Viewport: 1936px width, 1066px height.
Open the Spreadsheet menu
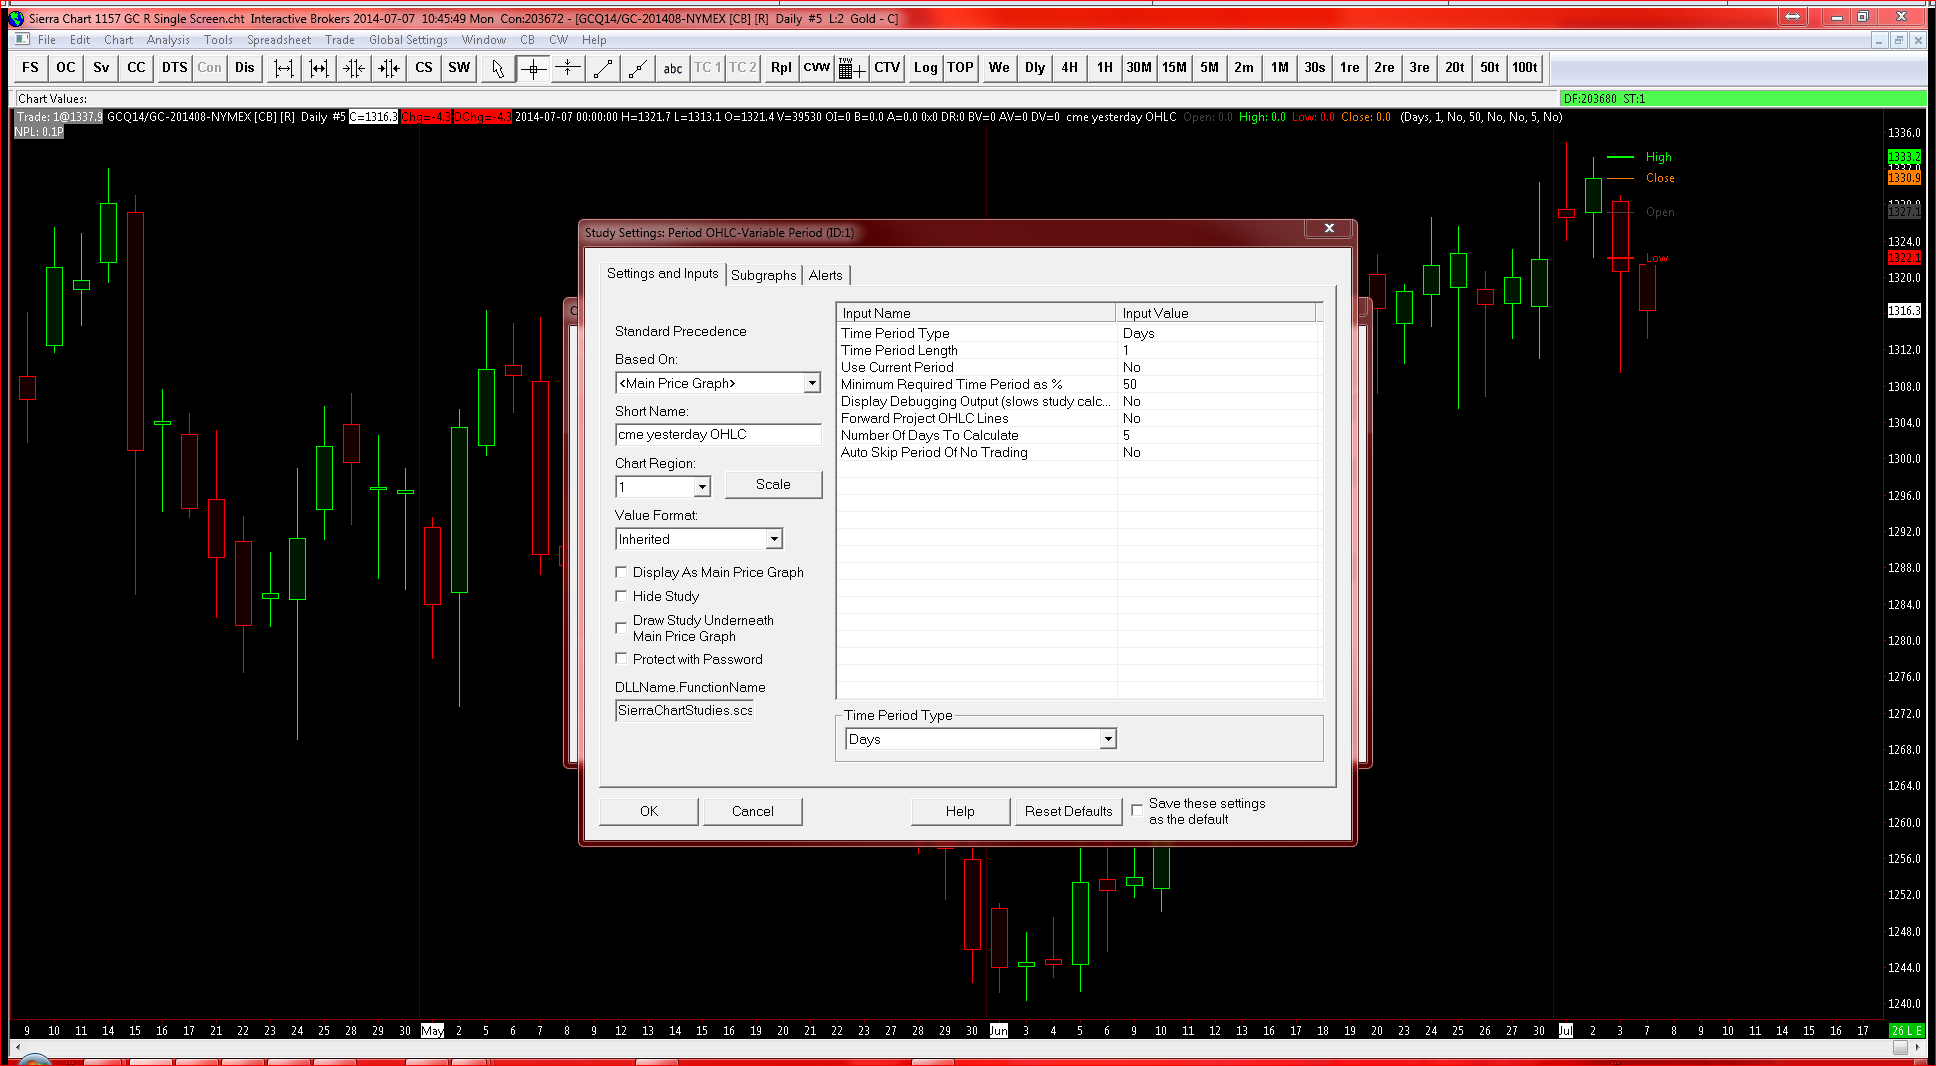coord(279,40)
